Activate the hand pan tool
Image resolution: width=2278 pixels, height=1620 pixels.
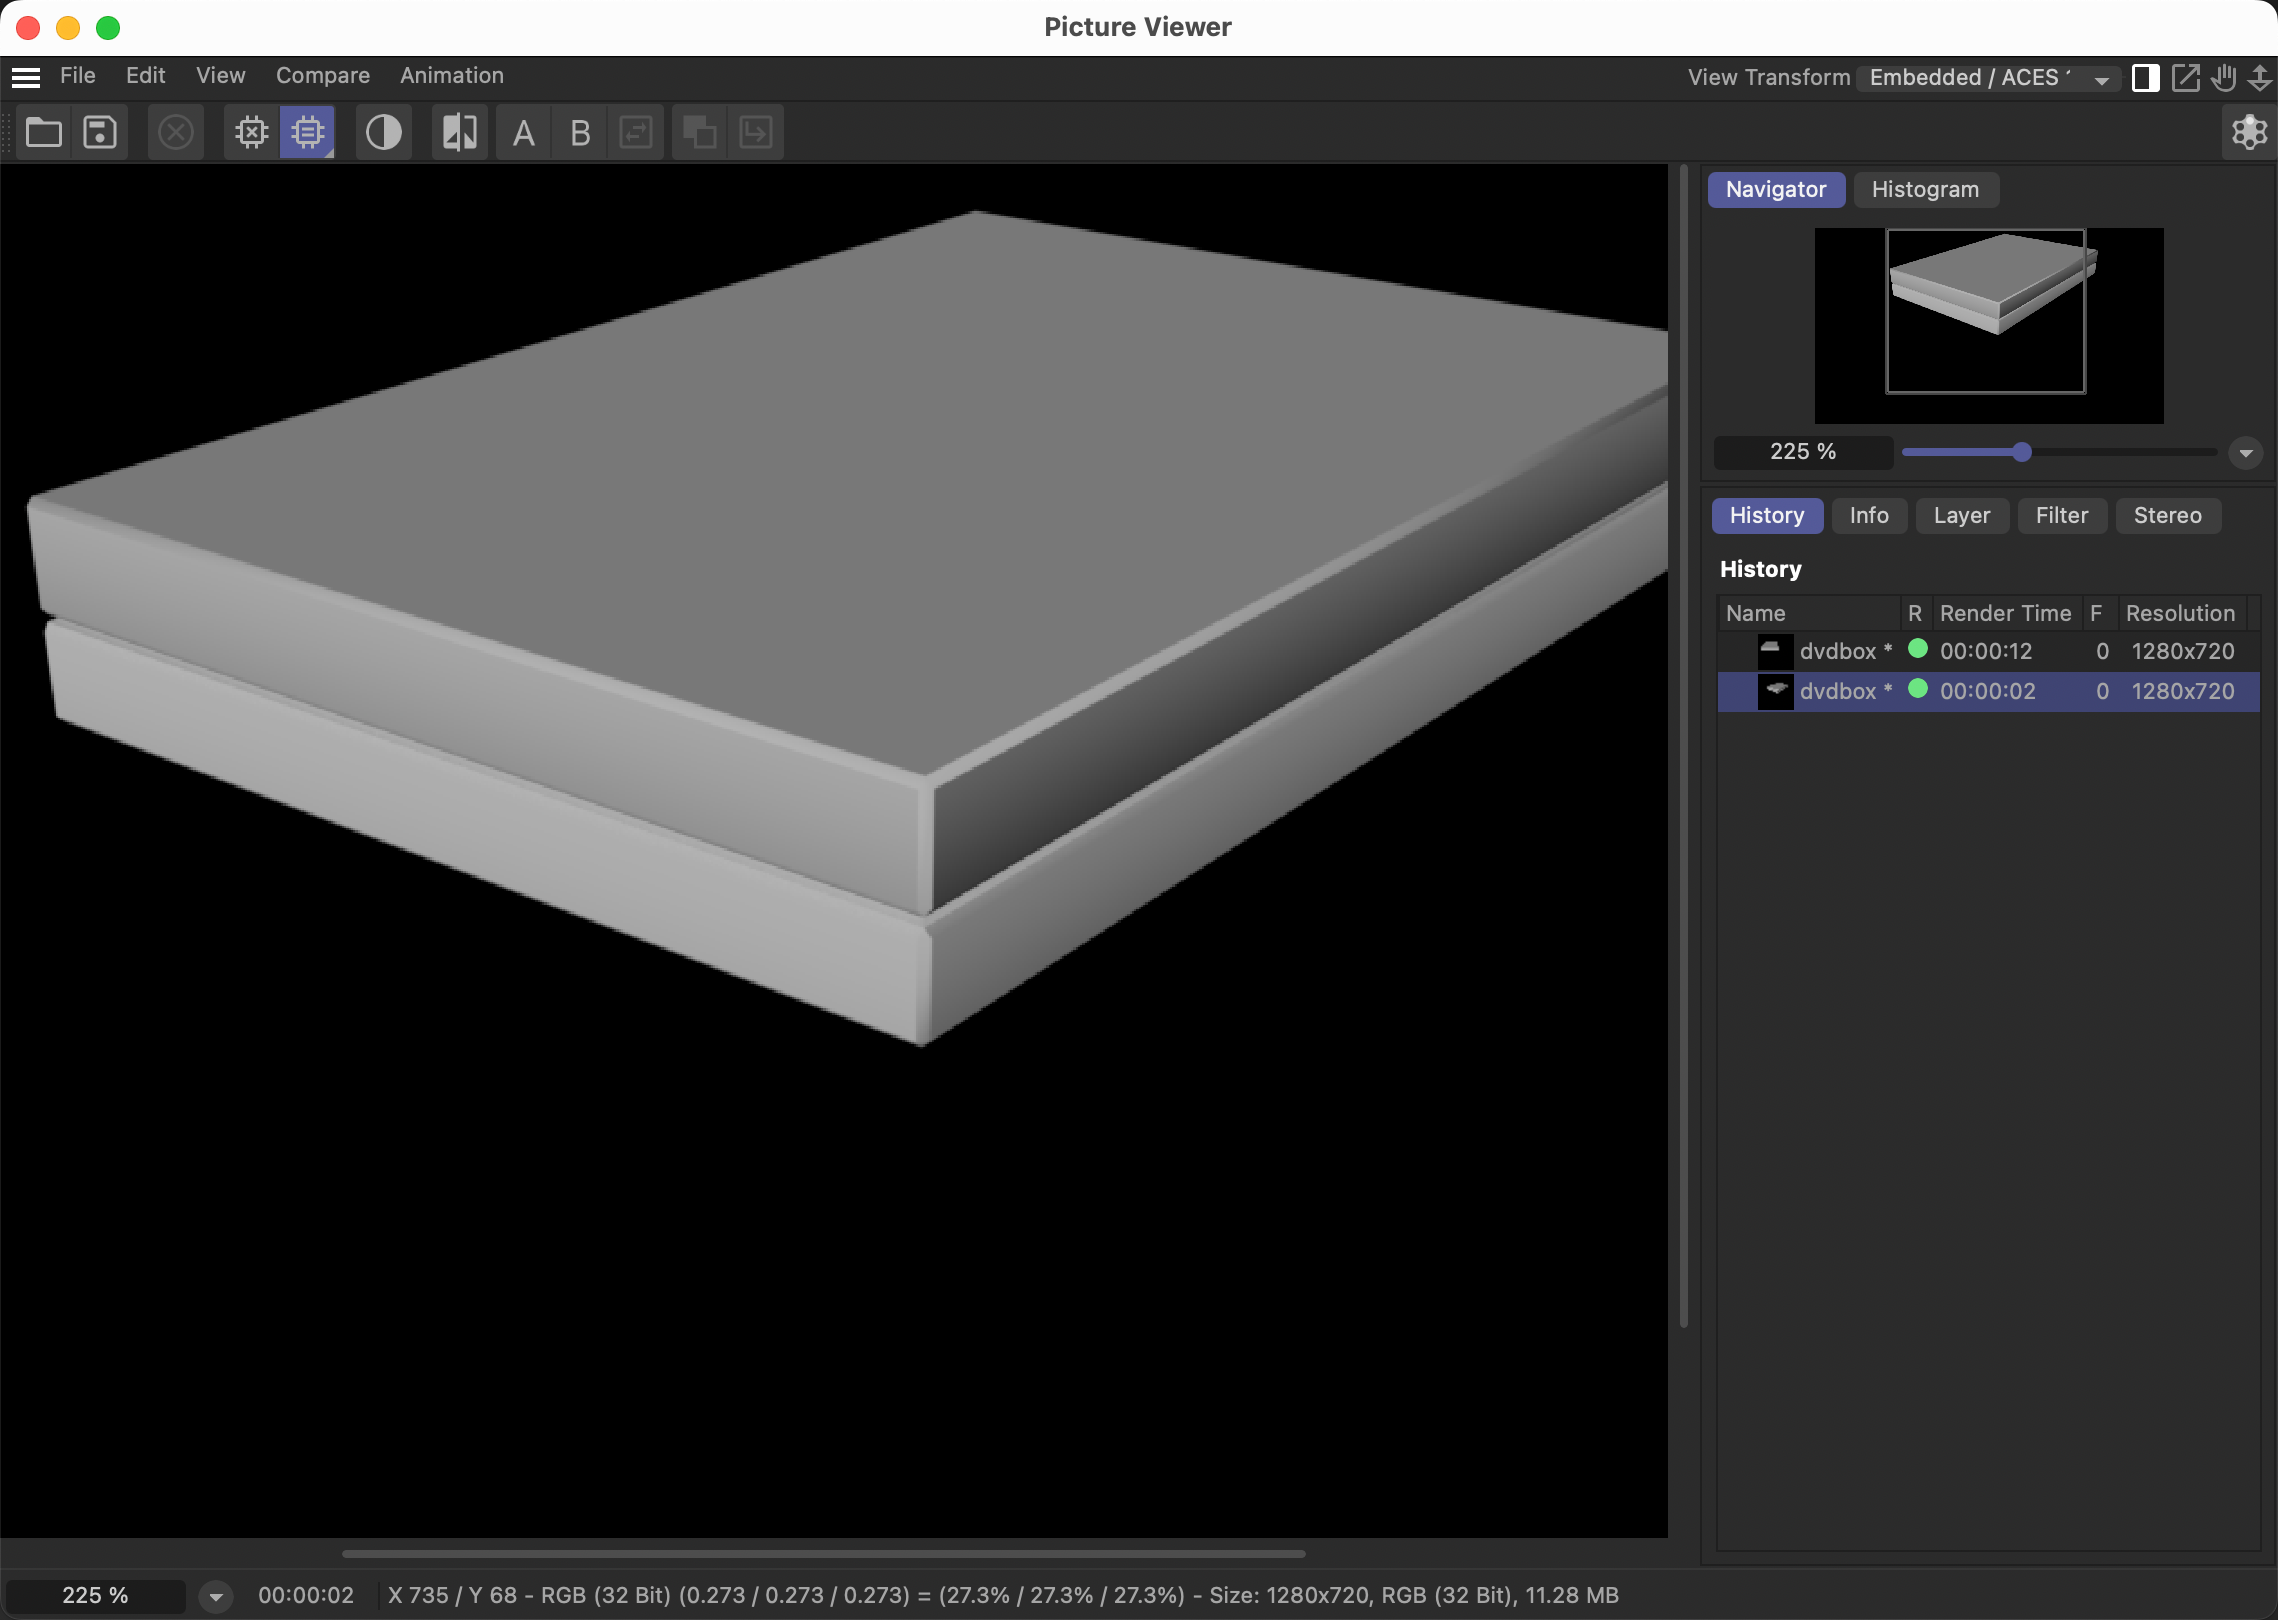pyautogui.click(x=2224, y=77)
